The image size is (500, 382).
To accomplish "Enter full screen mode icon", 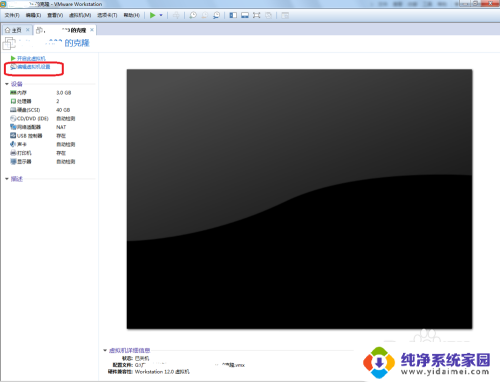I will click(256, 15).
